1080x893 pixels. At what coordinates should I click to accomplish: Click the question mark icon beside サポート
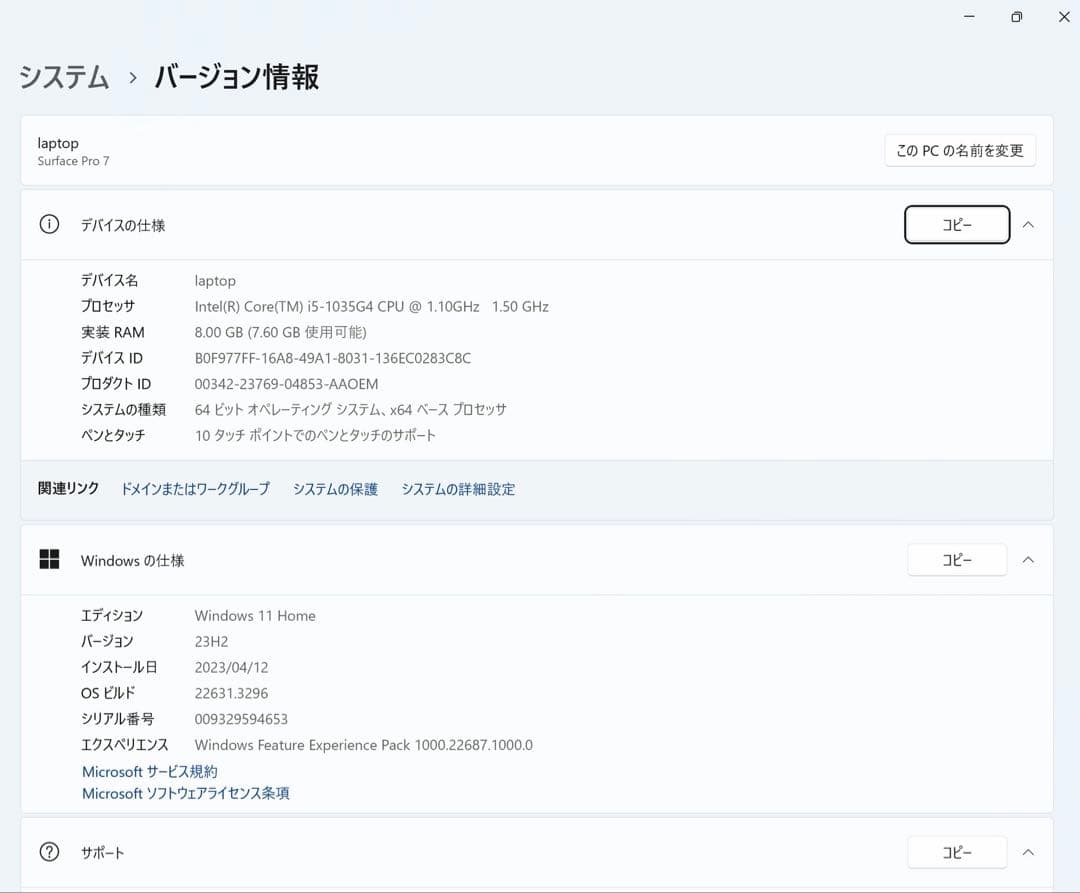tap(49, 852)
